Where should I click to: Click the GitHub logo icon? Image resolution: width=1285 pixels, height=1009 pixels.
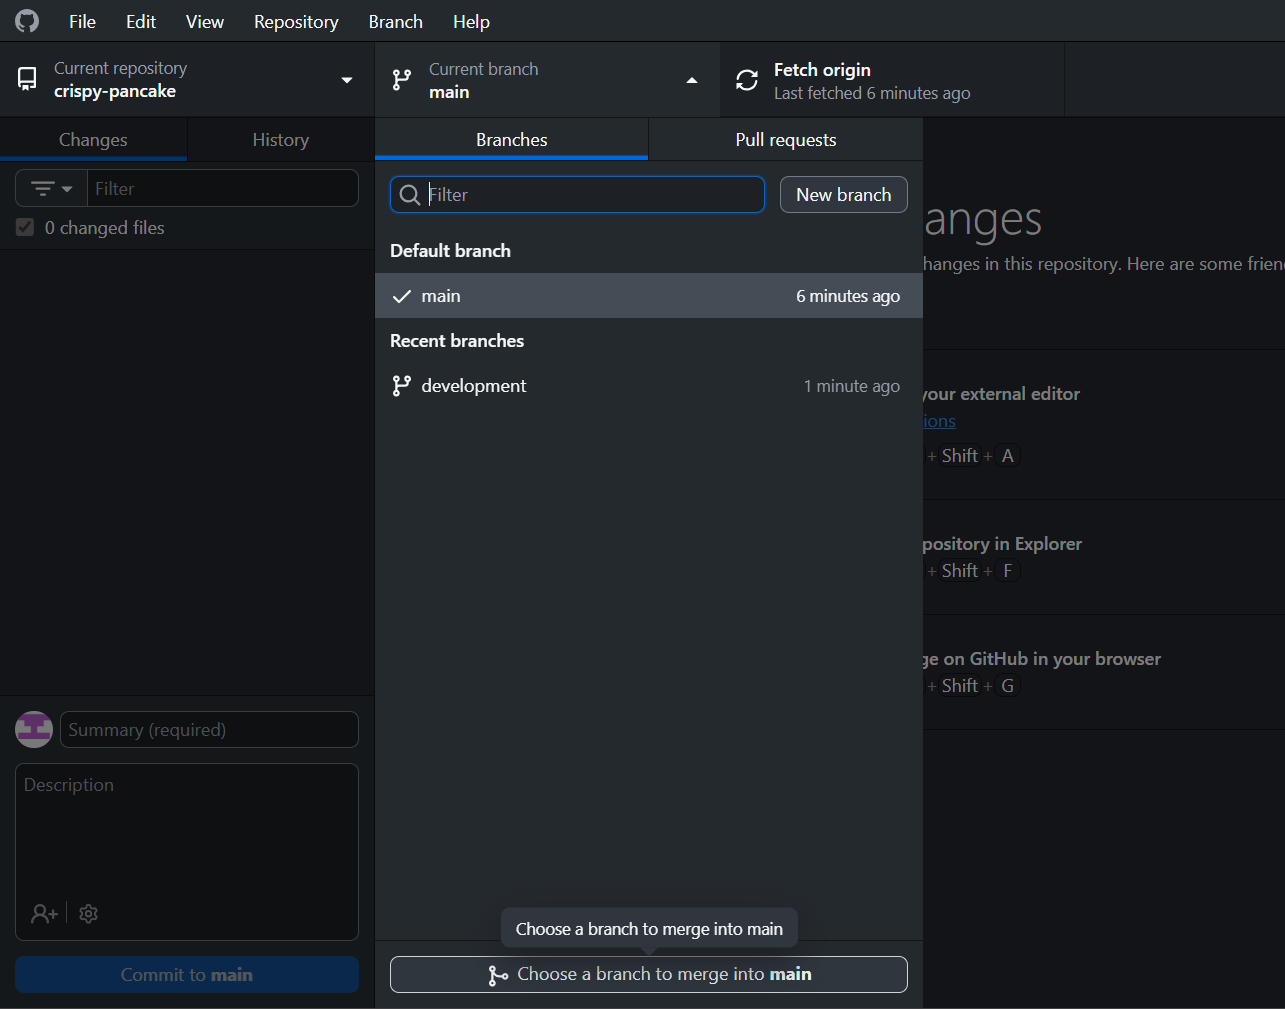(x=27, y=21)
